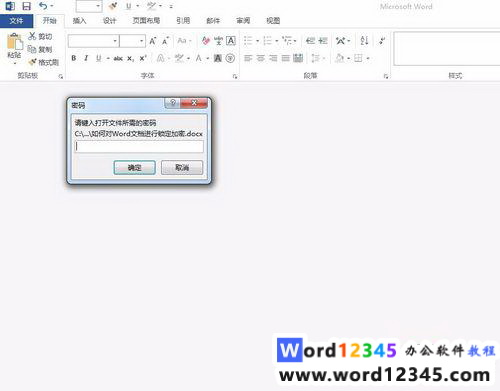Switch to the 引用 references tab

[x=183, y=21]
